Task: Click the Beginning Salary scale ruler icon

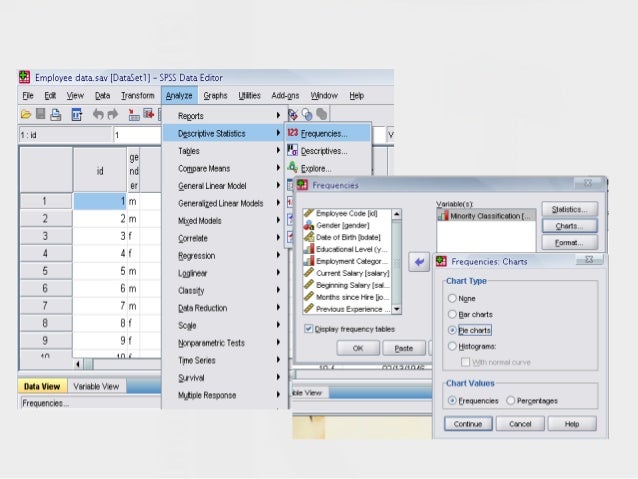Action: [309, 285]
